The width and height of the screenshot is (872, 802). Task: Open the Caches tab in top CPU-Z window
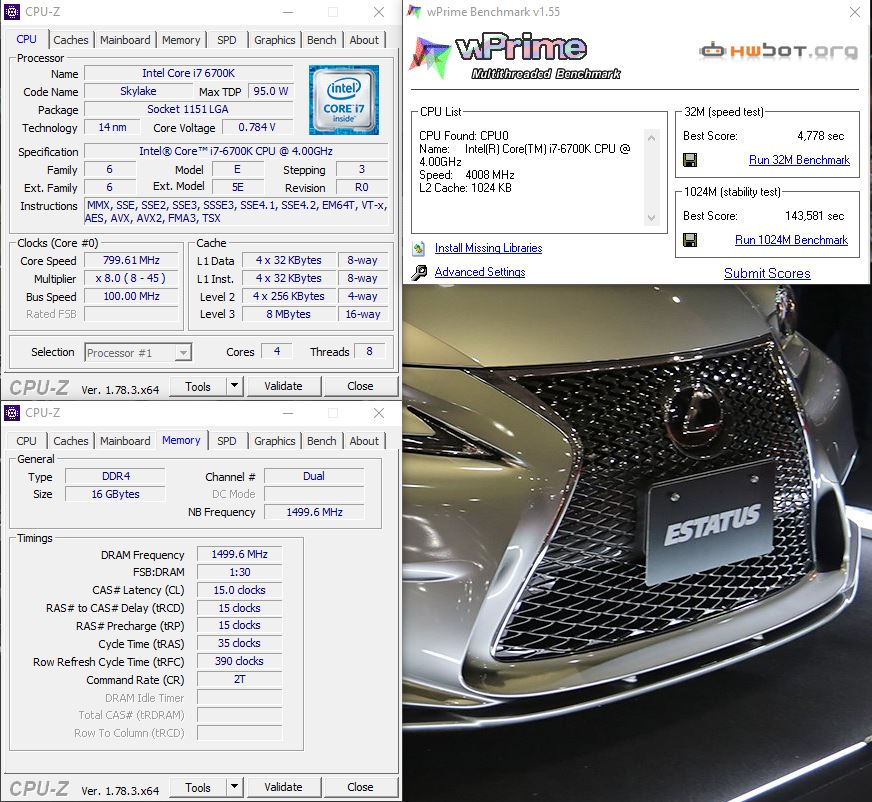click(71, 40)
